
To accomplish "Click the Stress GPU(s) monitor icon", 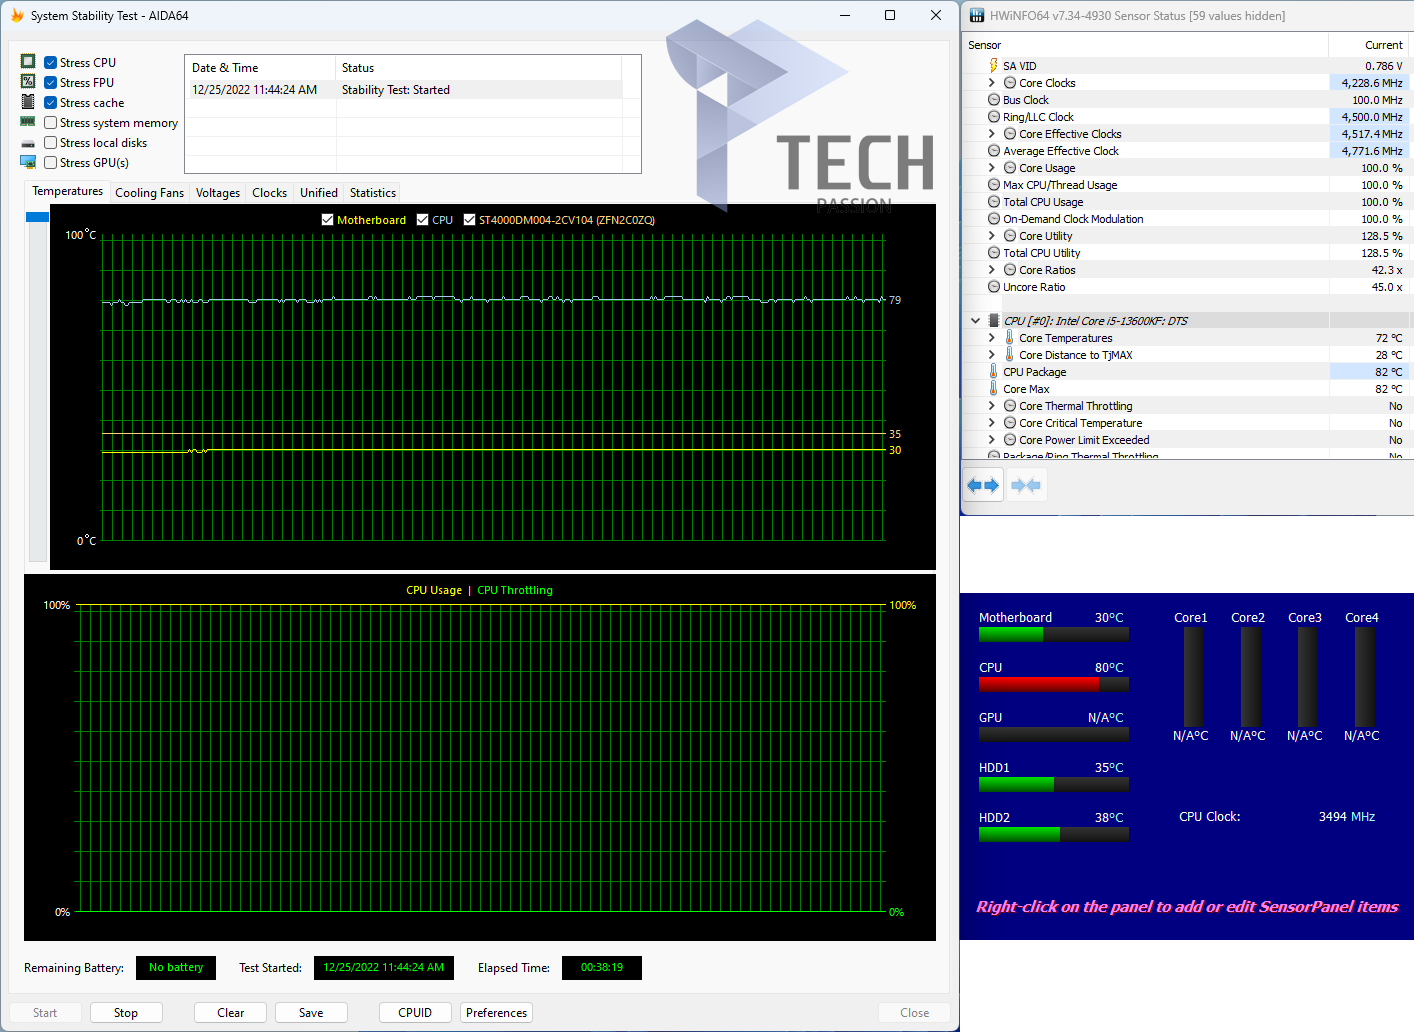I will click(28, 162).
